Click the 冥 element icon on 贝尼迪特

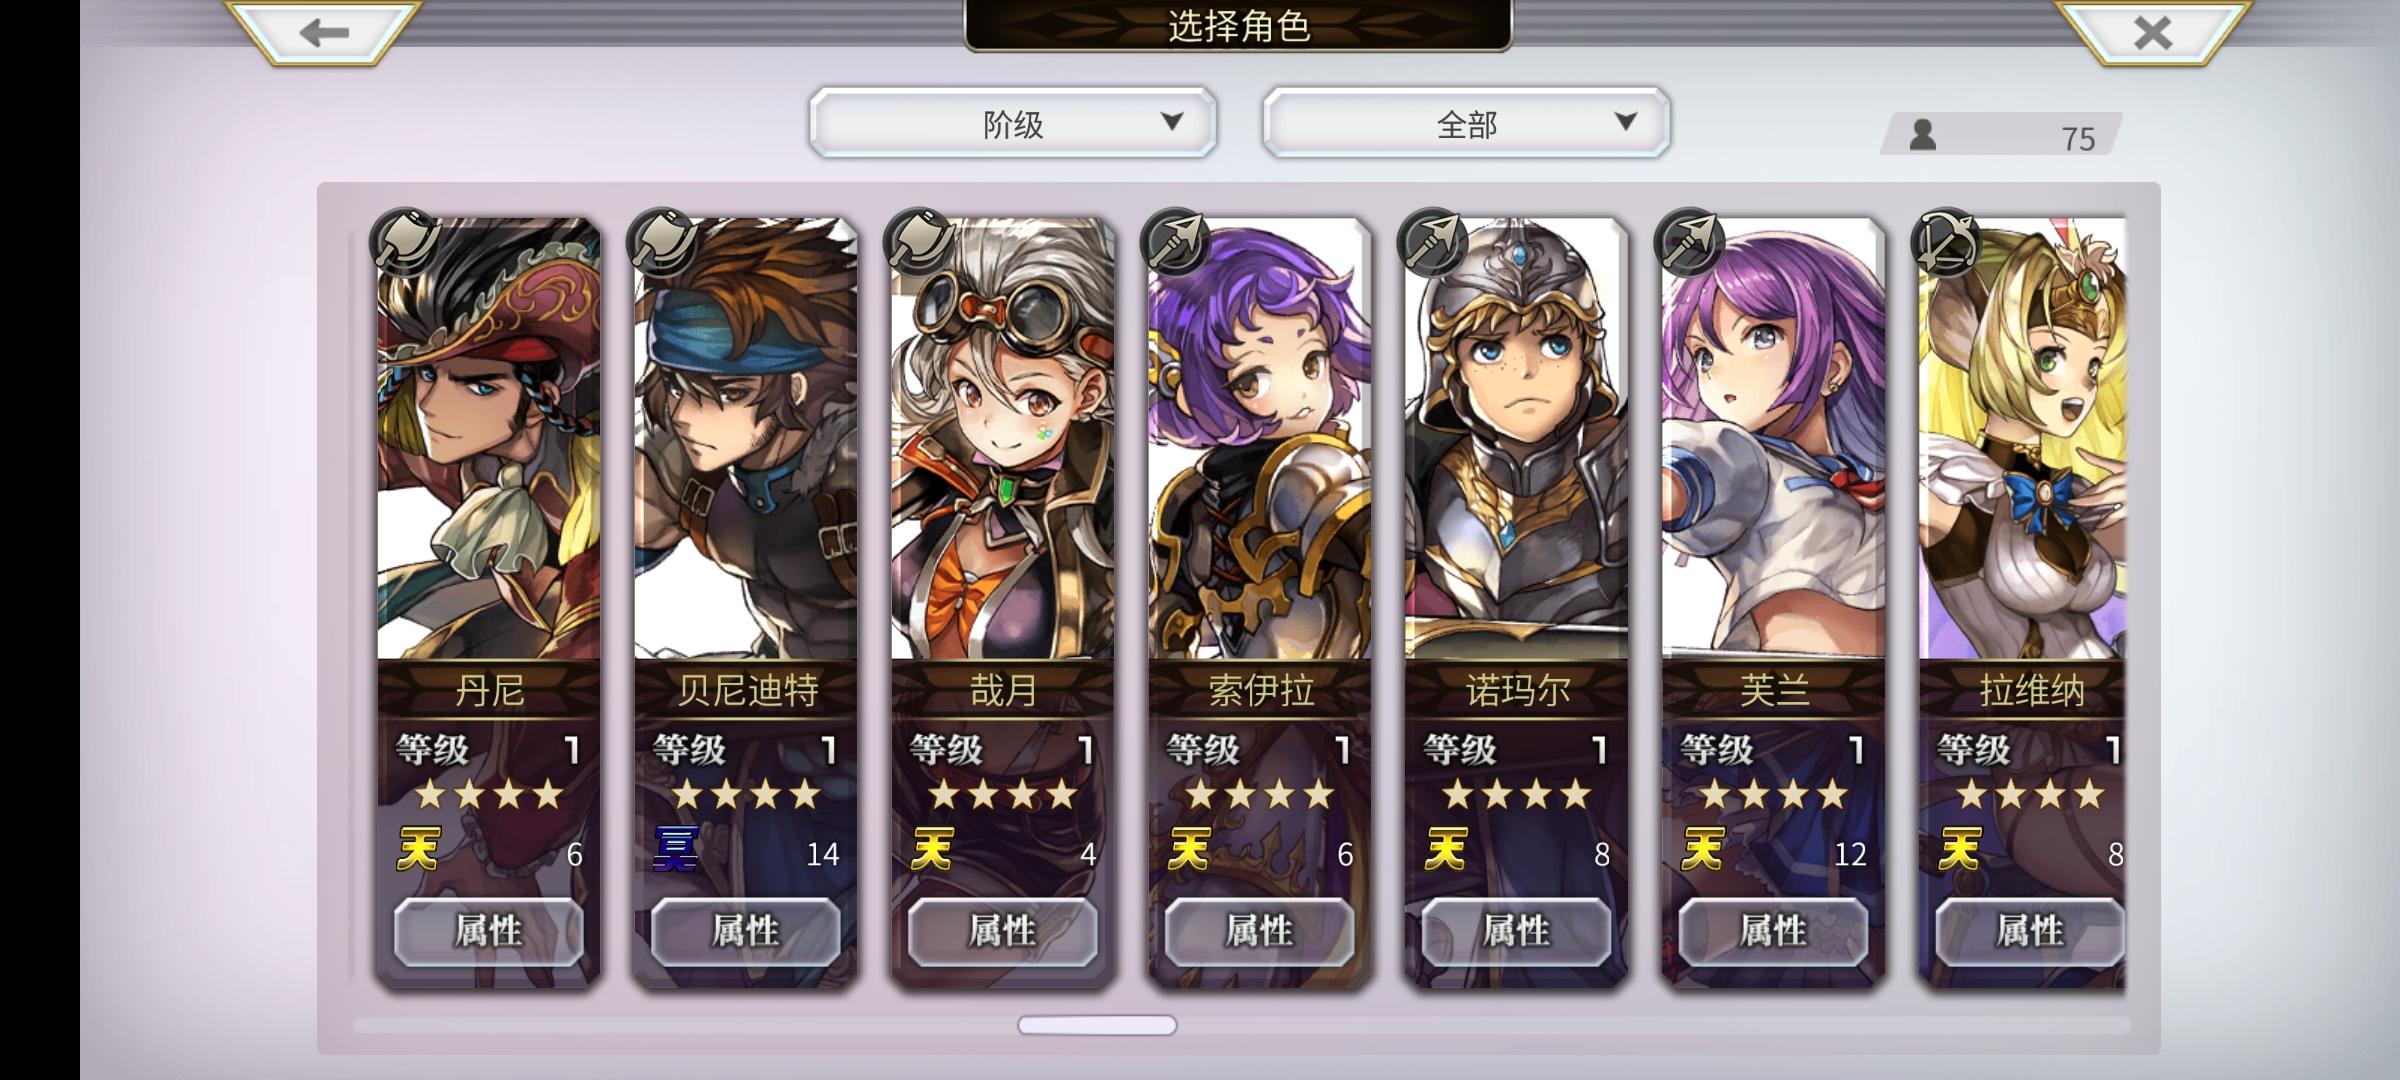point(675,850)
